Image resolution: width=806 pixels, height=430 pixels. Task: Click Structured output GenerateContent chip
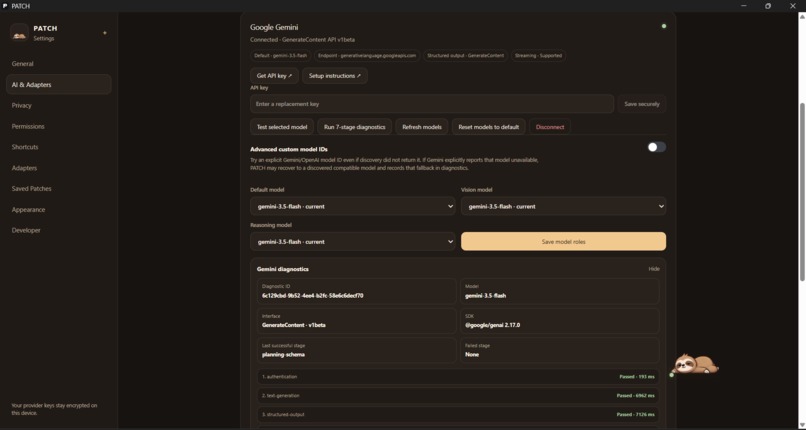click(465, 55)
